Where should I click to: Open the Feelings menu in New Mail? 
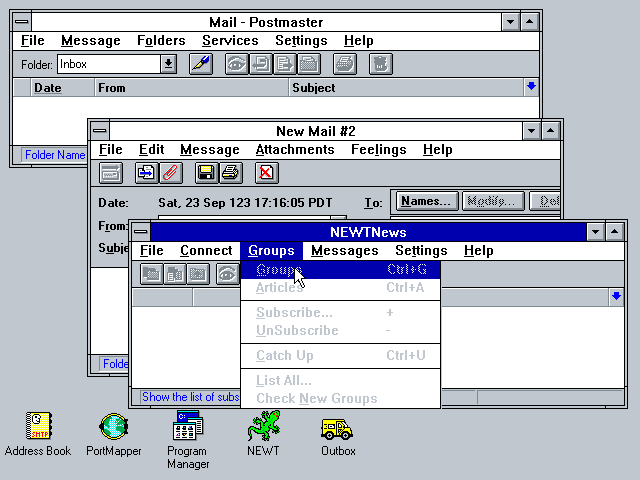coord(379,149)
